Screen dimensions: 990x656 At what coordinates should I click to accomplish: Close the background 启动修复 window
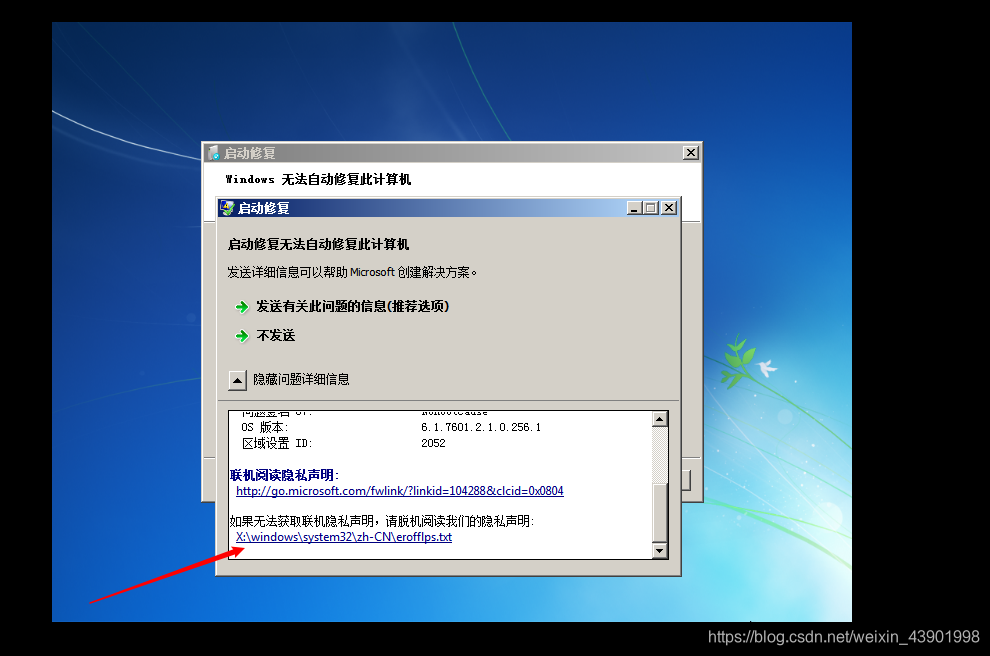pyautogui.click(x=691, y=153)
